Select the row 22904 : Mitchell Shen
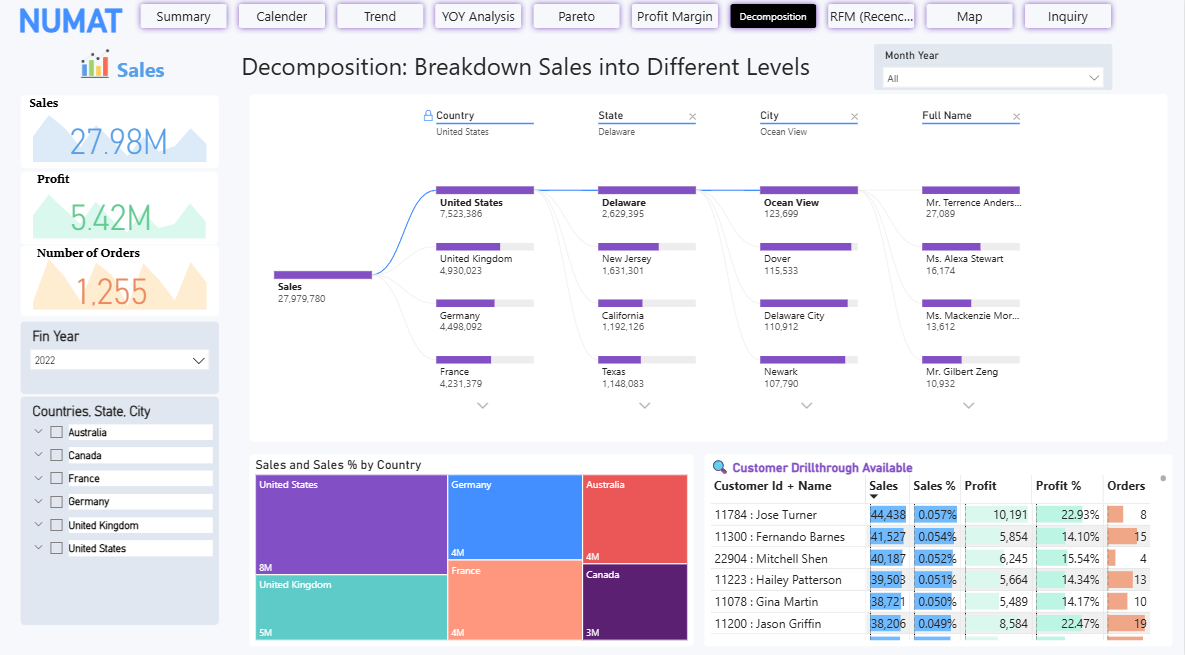This screenshot has width=1185, height=655. tap(930, 558)
